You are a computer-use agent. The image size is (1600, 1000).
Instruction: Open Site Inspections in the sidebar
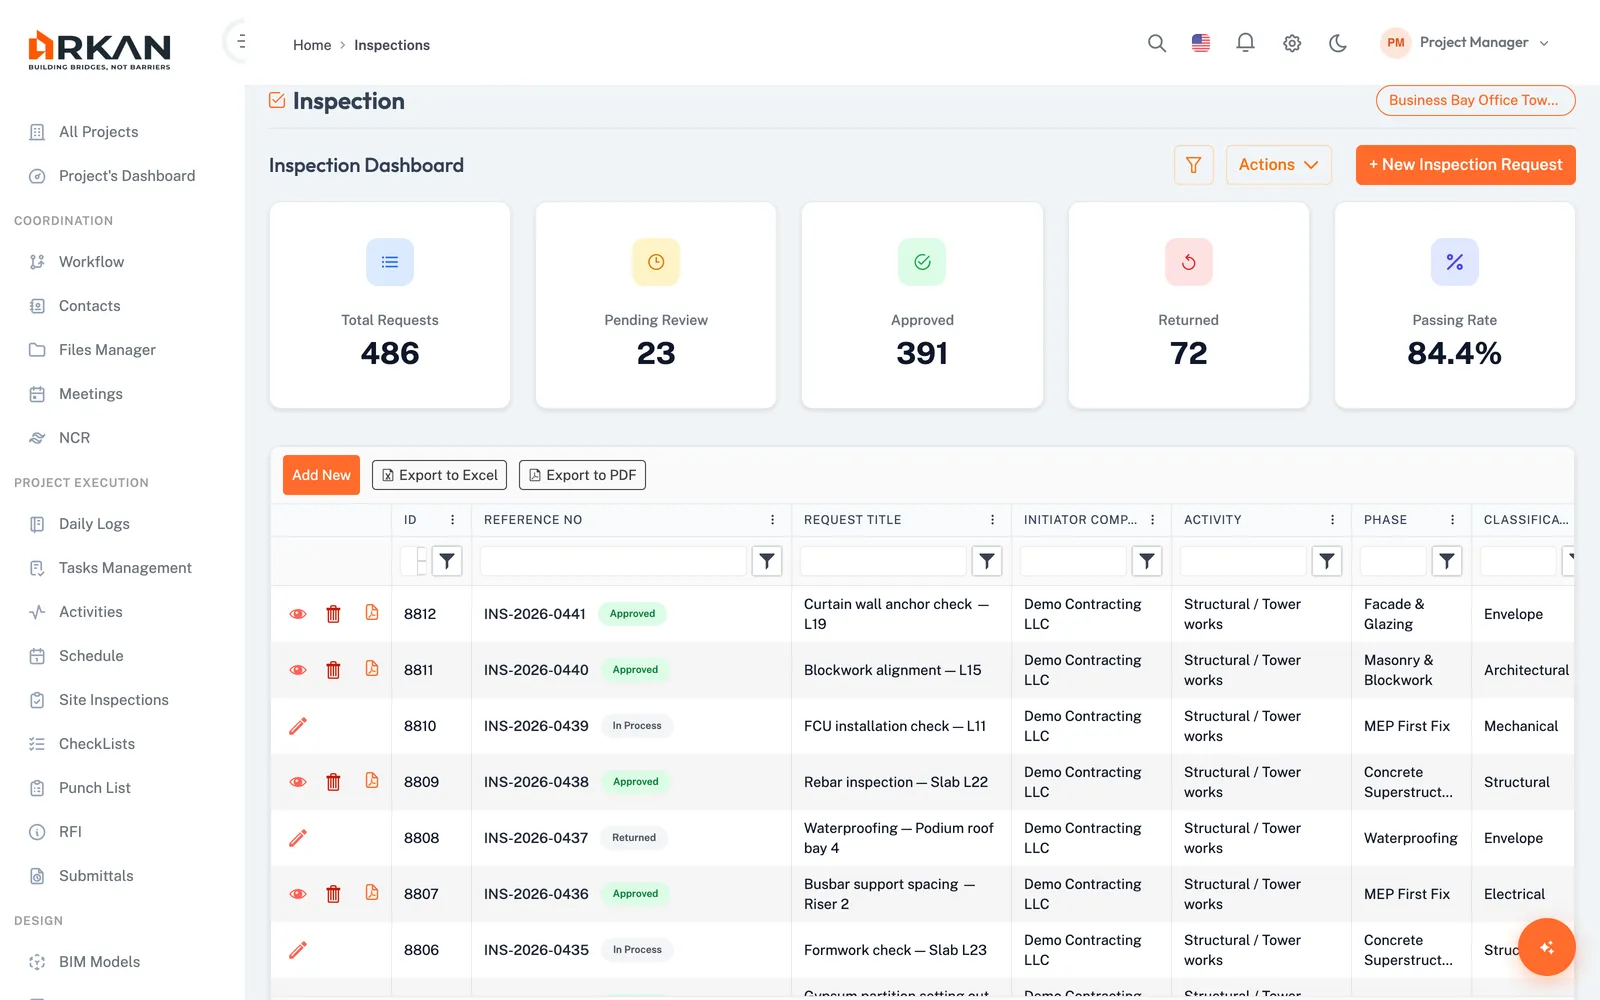point(113,700)
